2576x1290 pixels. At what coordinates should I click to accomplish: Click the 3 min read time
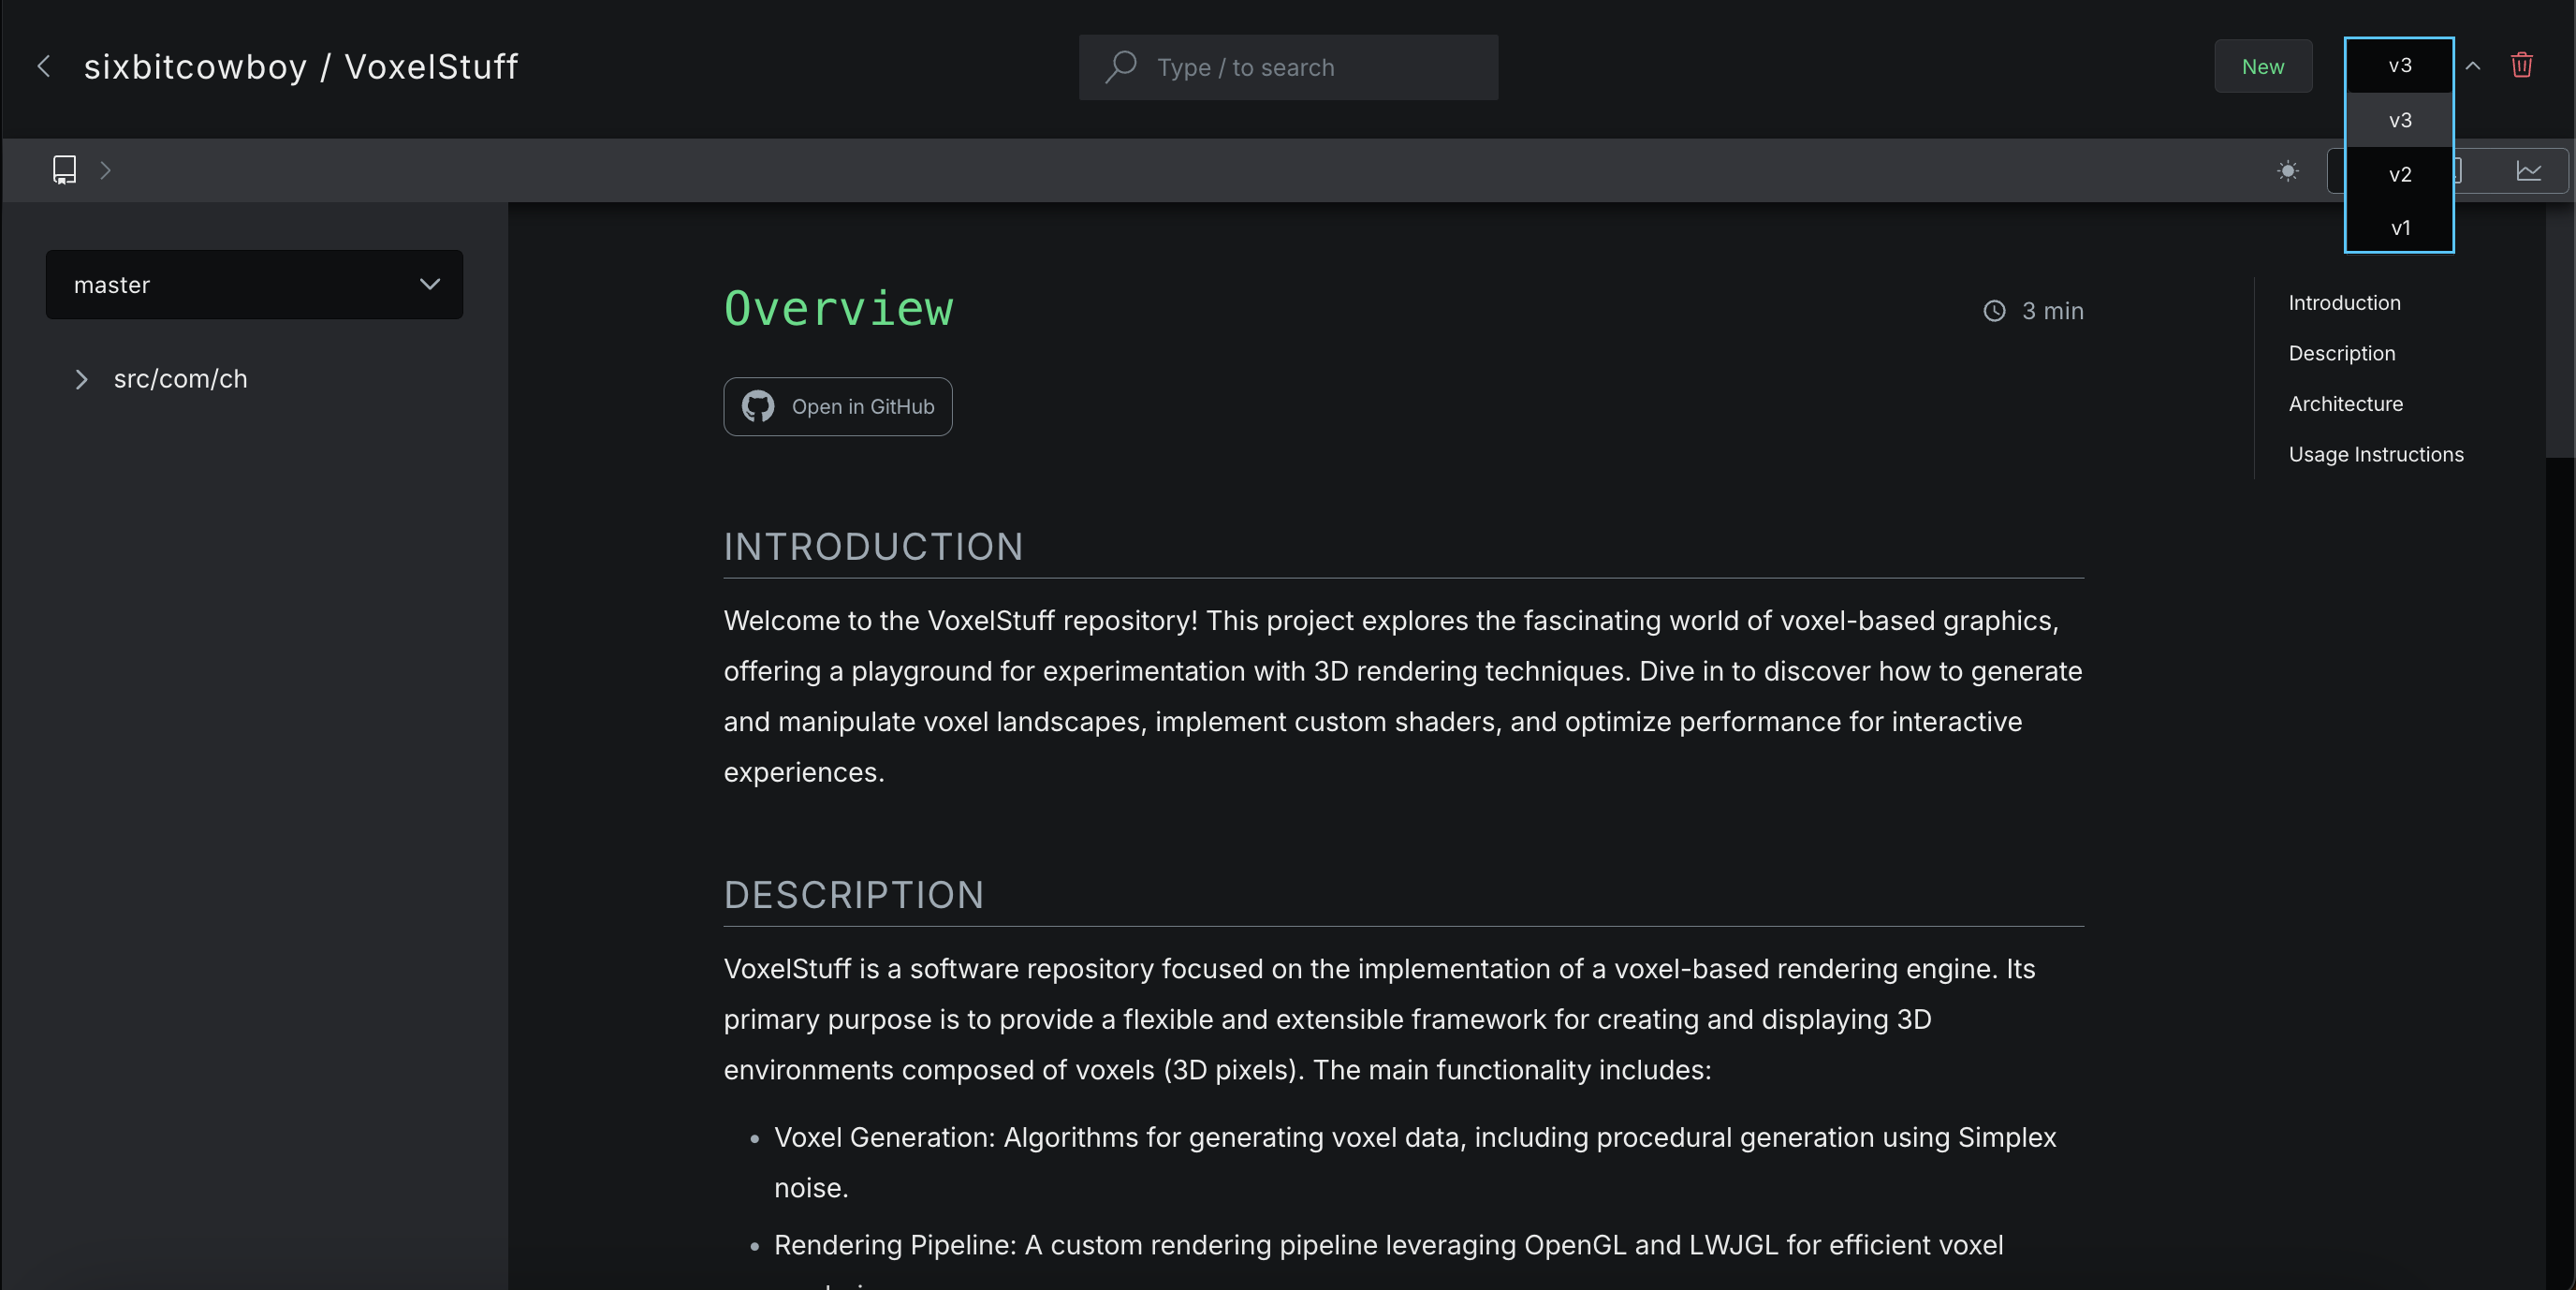(x=2052, y=311)
